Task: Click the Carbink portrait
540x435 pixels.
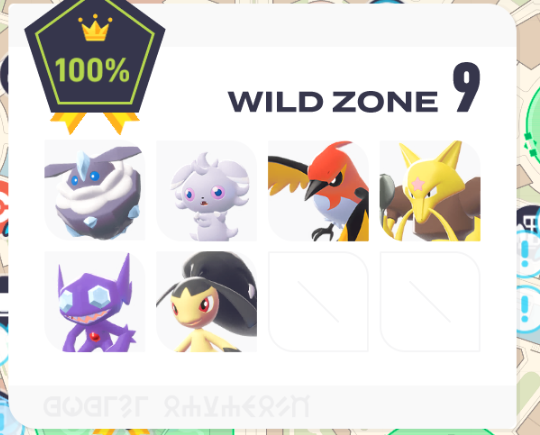Action: pyautogui.click(x=95, y=190)
